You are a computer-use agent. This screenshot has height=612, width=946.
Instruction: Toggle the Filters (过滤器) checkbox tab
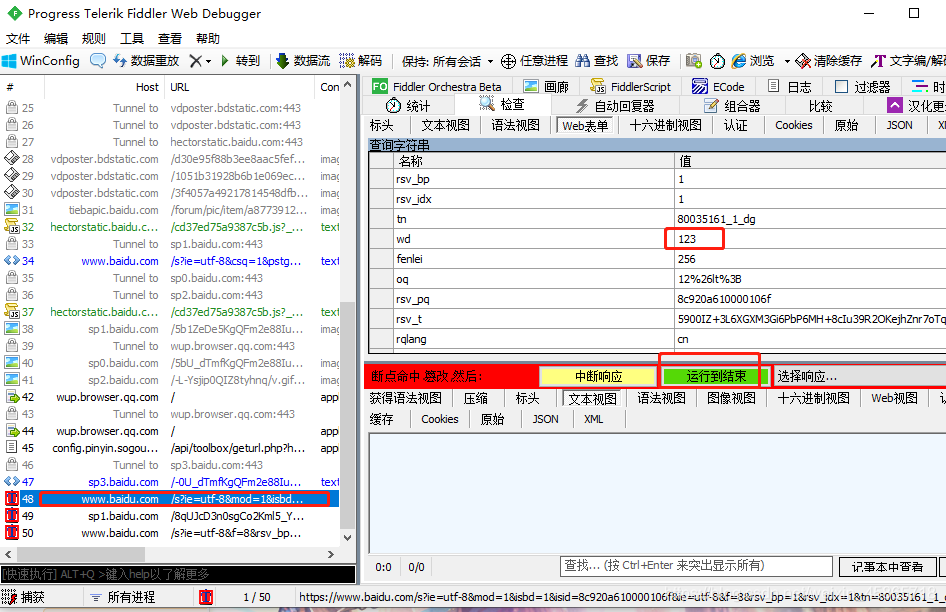coord(863,87)
